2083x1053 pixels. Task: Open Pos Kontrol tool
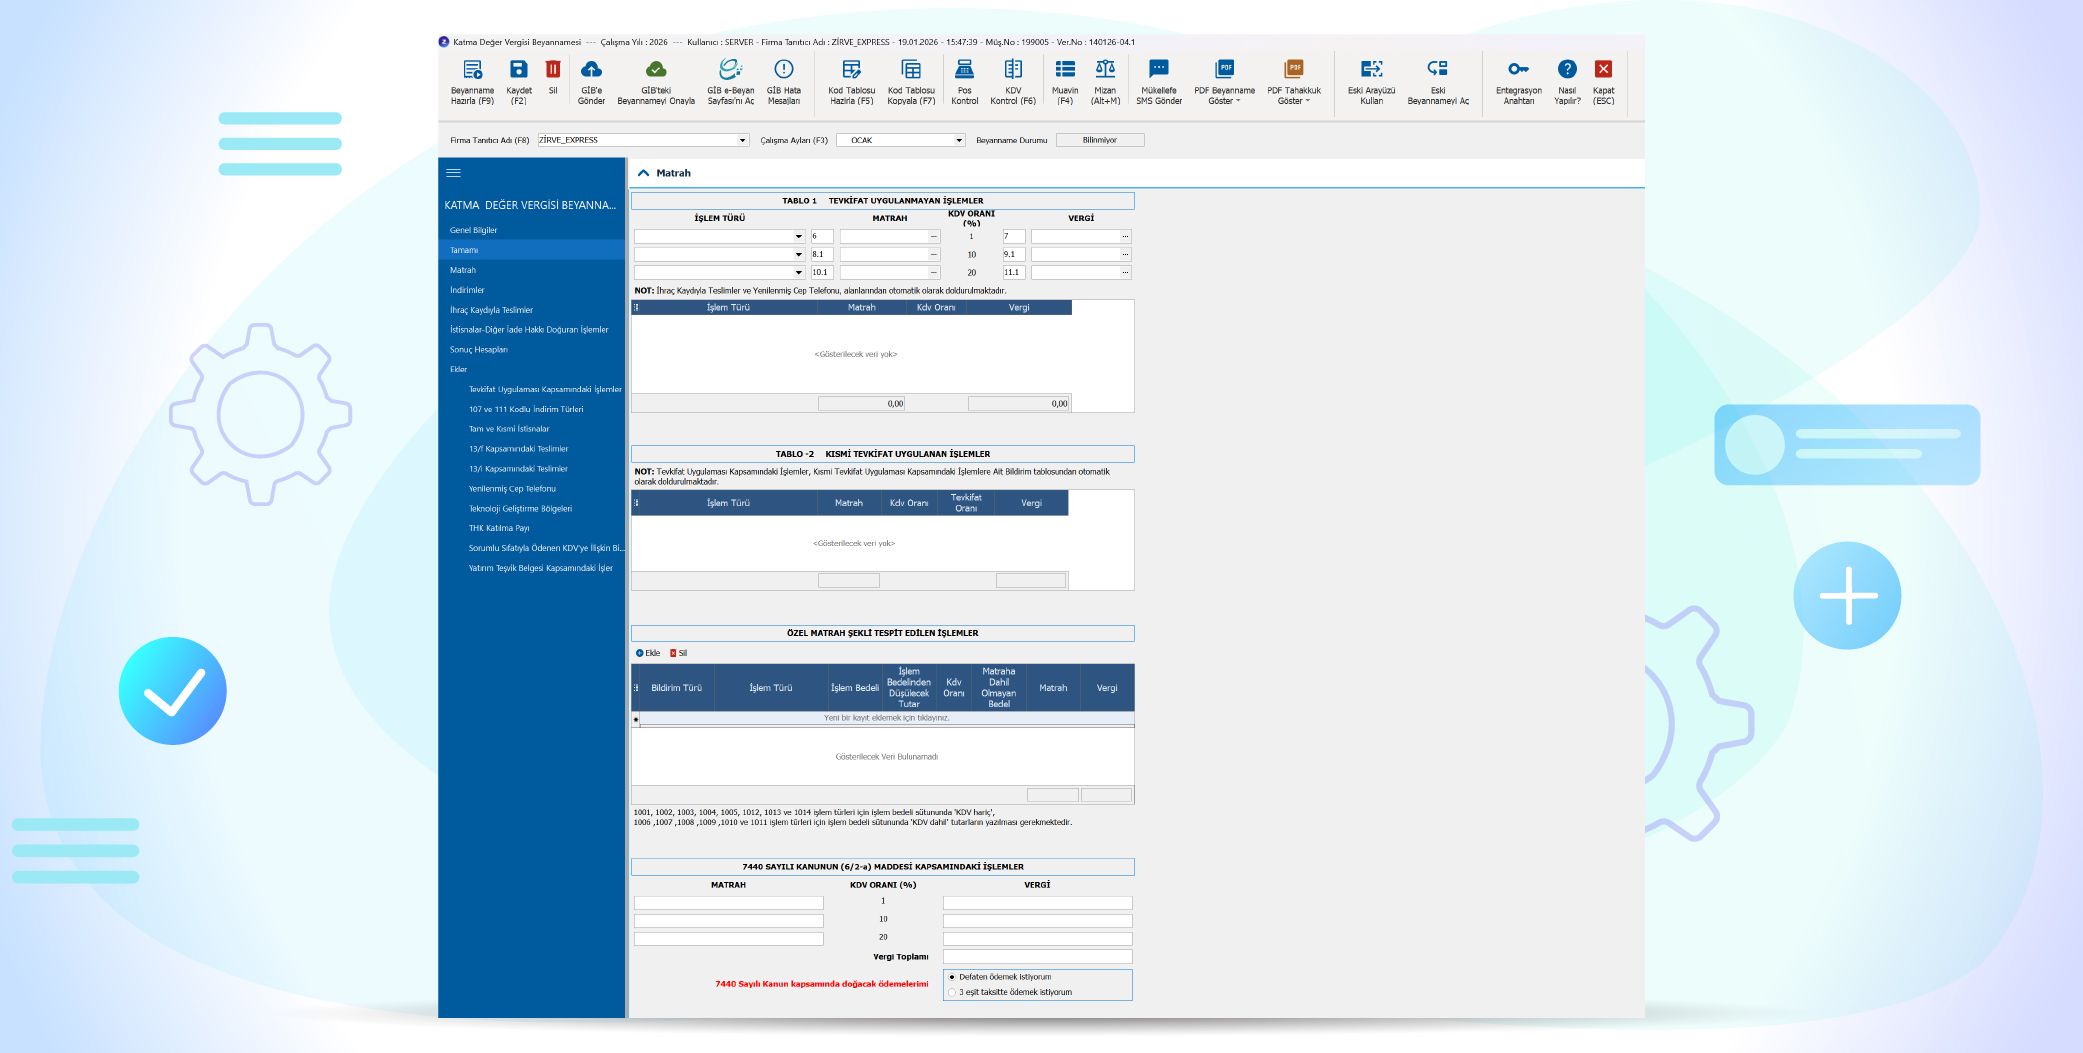[964, 69]
